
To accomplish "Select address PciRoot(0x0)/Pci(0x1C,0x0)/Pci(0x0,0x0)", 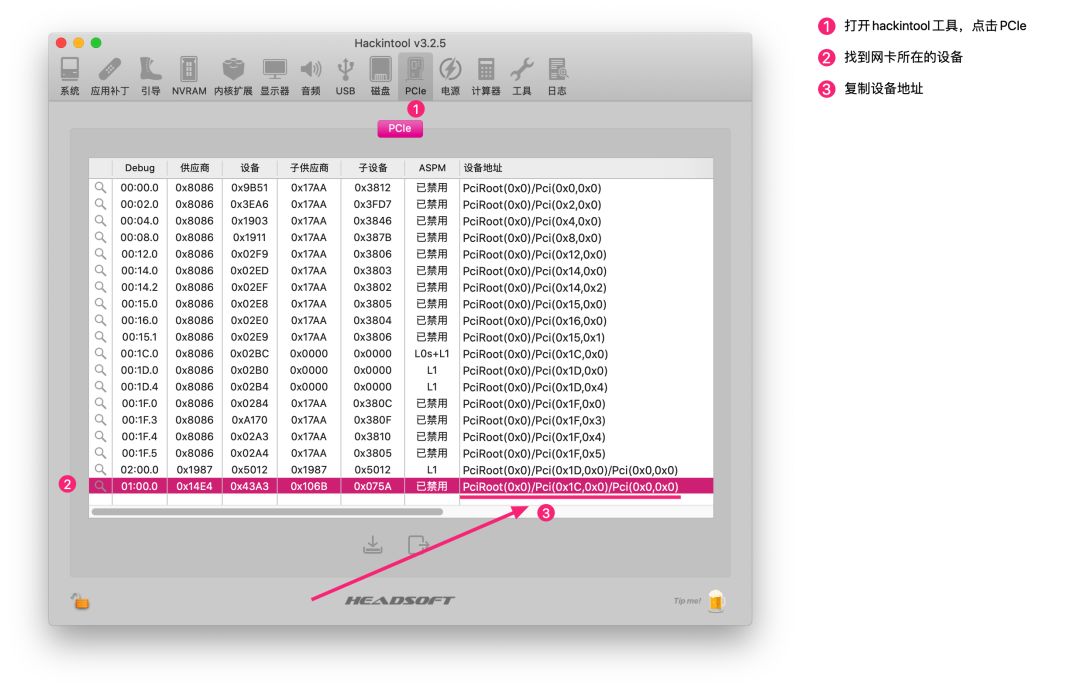I will 570,486.
